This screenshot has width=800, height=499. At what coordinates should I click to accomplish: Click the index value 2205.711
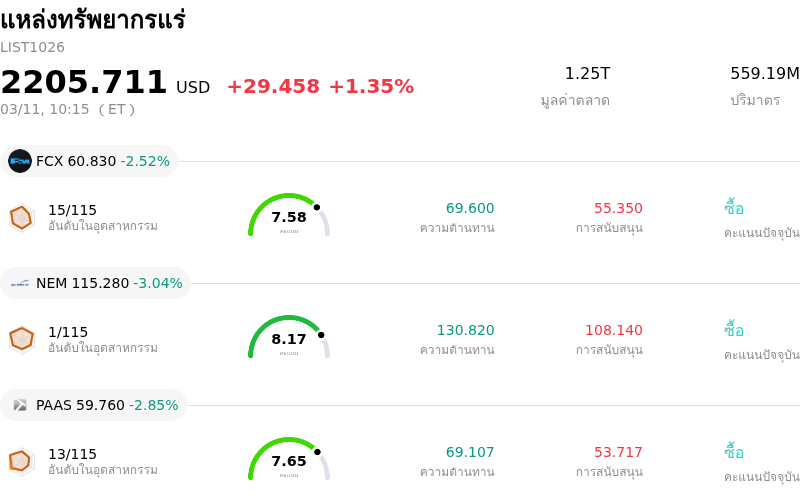tap(84, 83)
